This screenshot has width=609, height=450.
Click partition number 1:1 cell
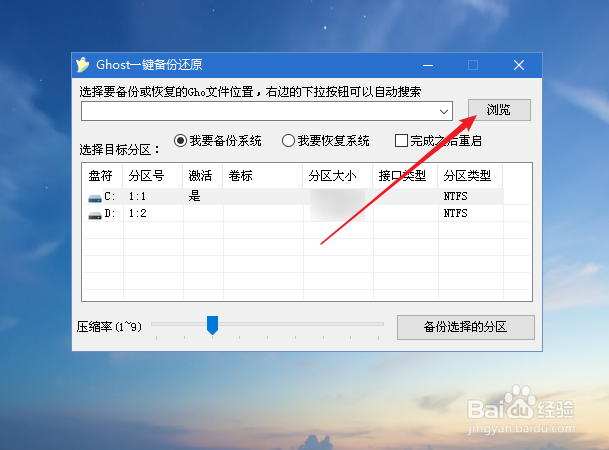137,196
